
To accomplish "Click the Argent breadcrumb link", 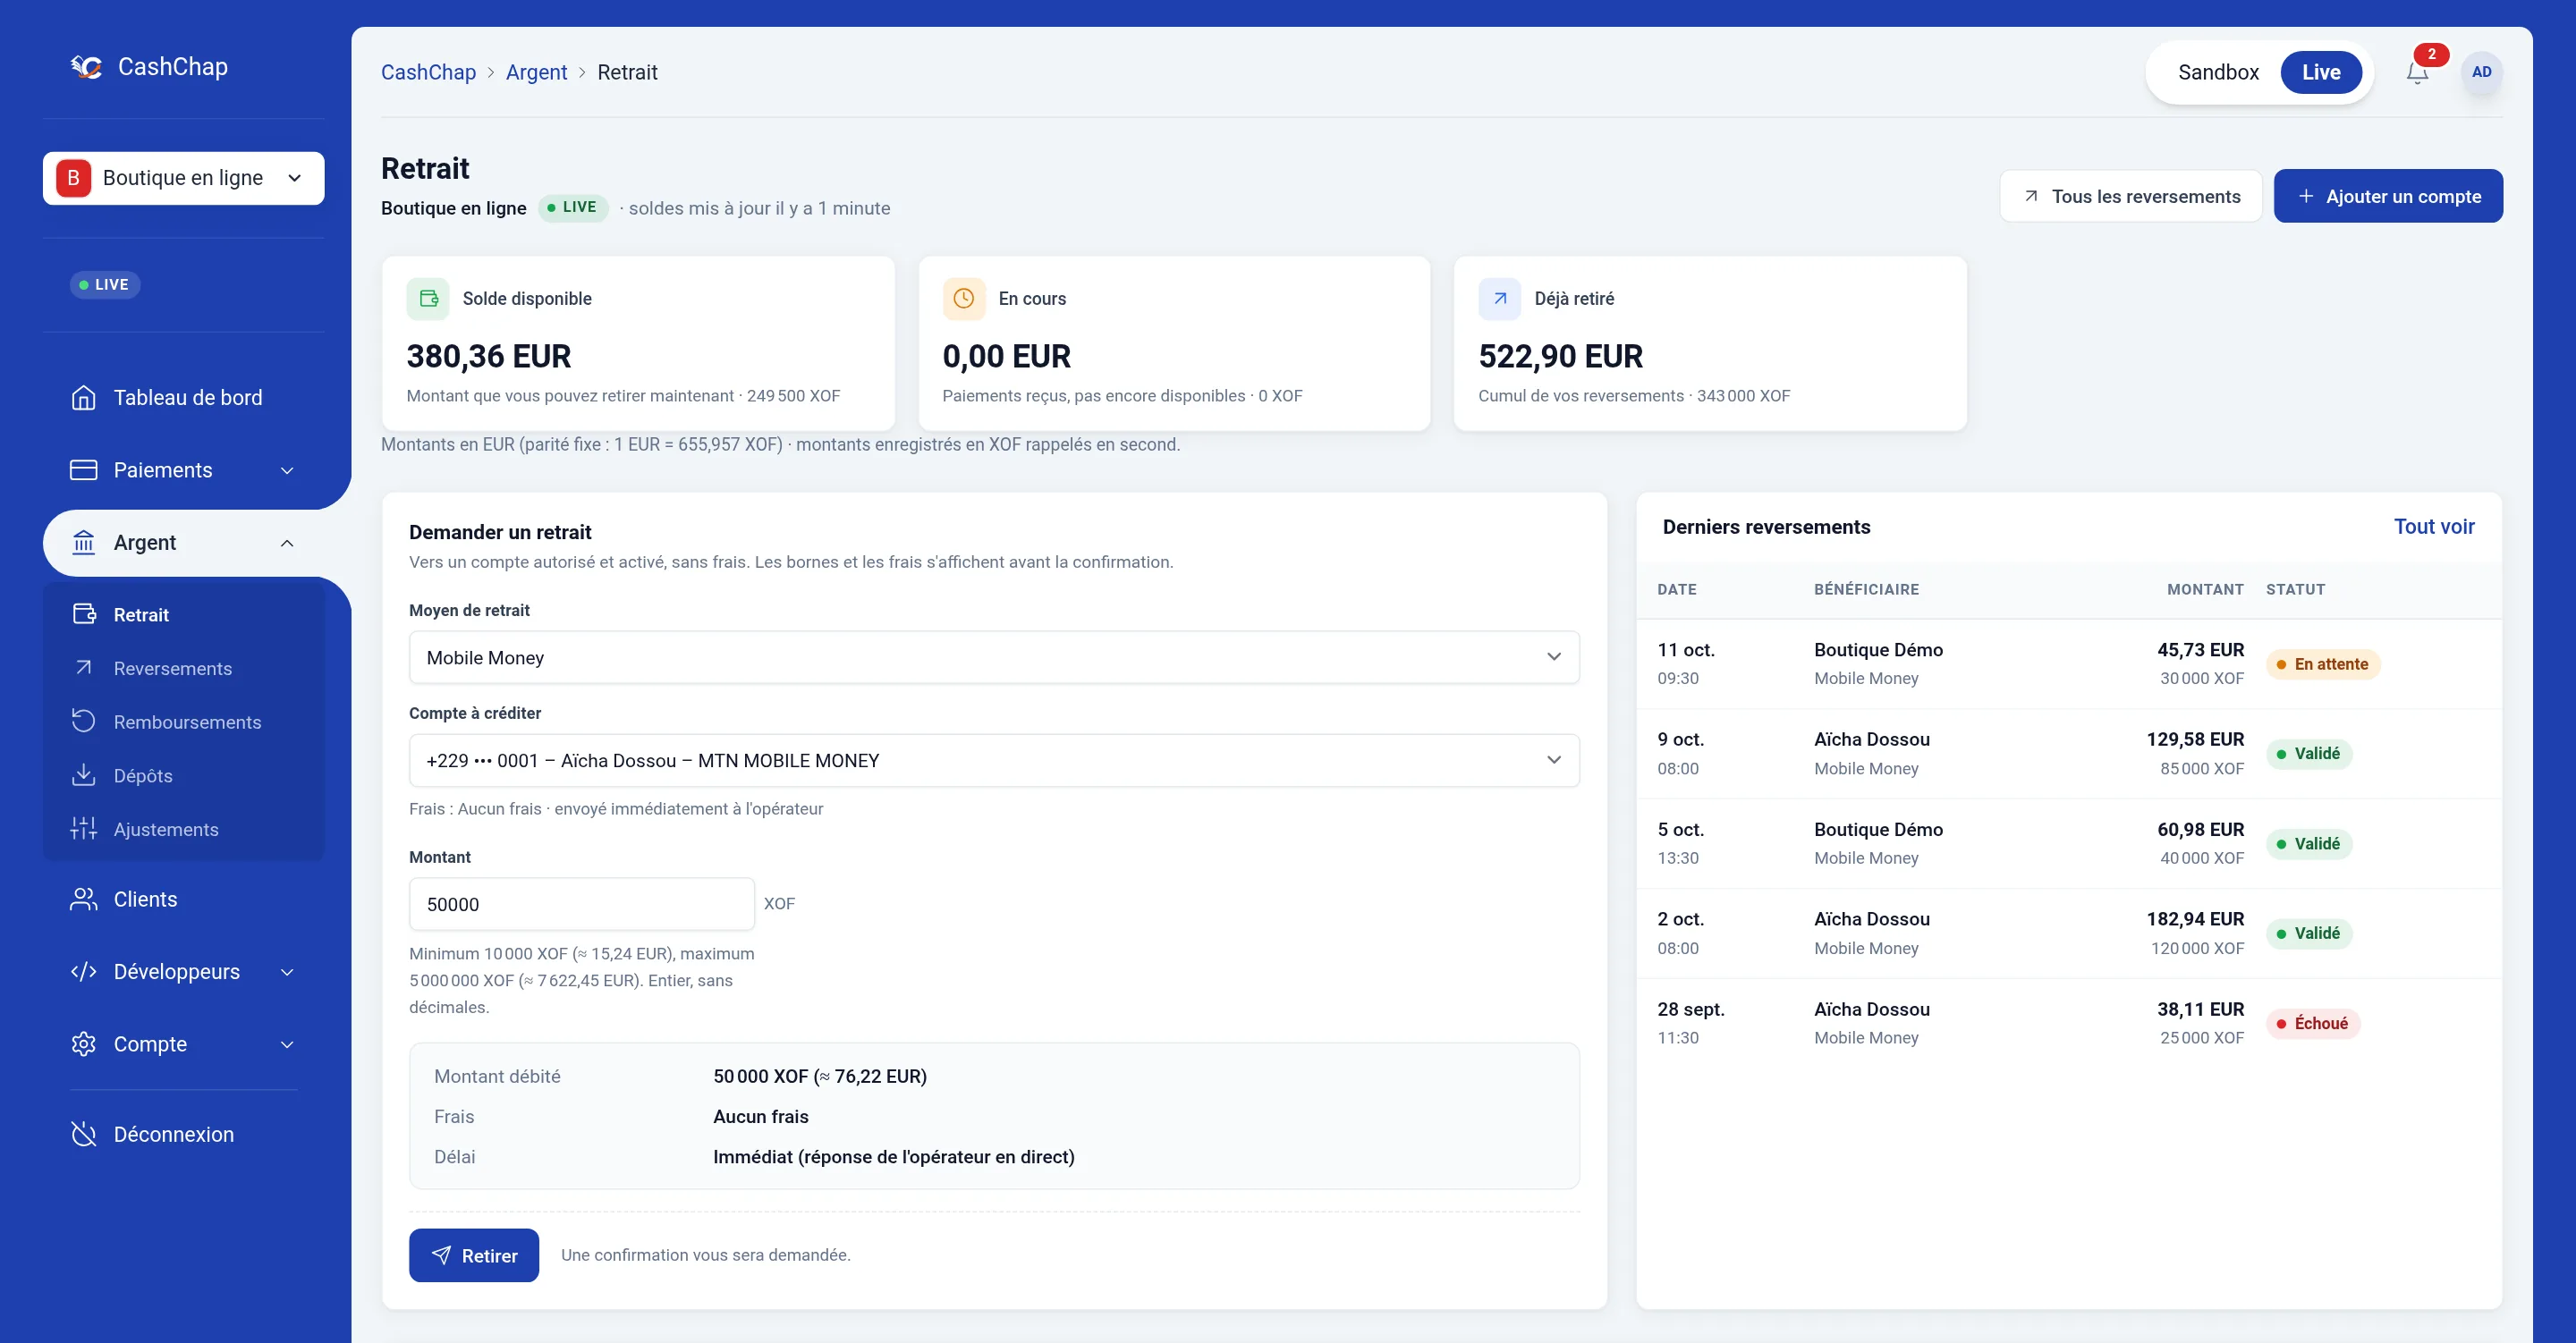I will 536,72.
